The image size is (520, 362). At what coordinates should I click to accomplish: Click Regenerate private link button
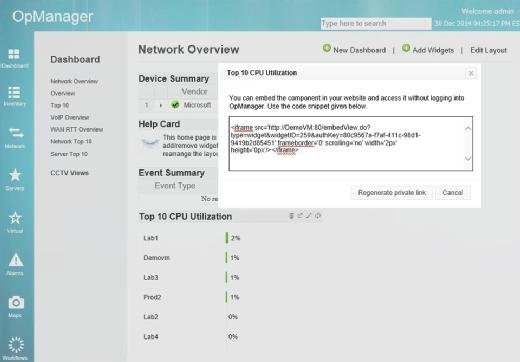pos(392,193)
